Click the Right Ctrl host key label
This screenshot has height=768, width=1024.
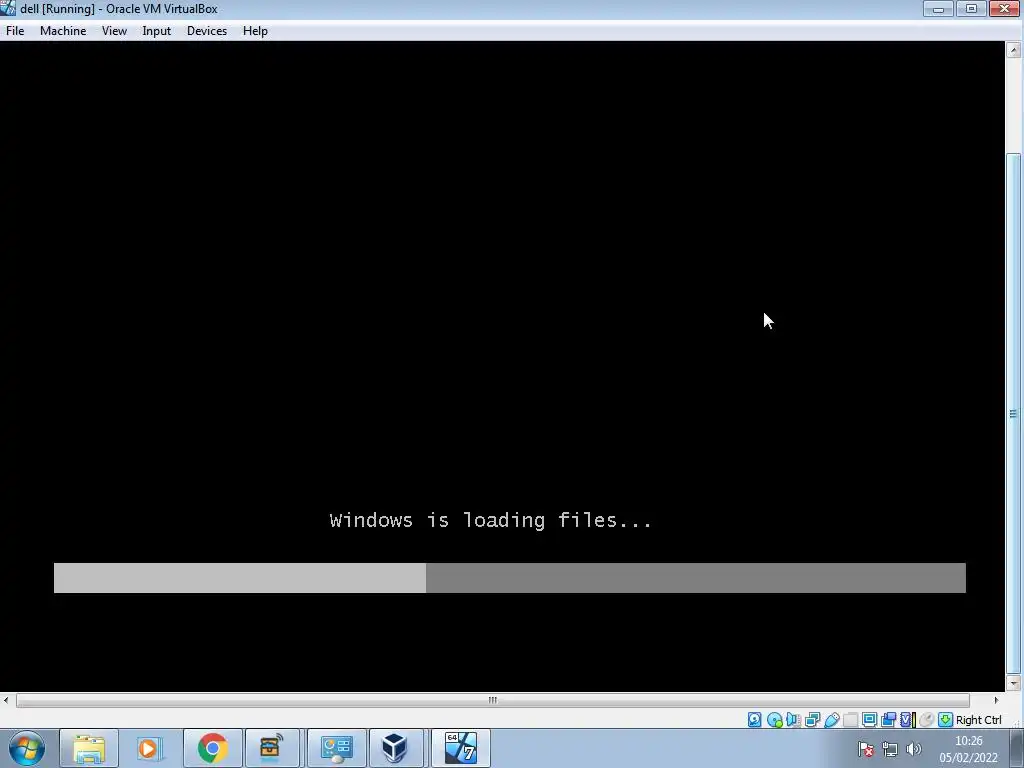(978, 720)
